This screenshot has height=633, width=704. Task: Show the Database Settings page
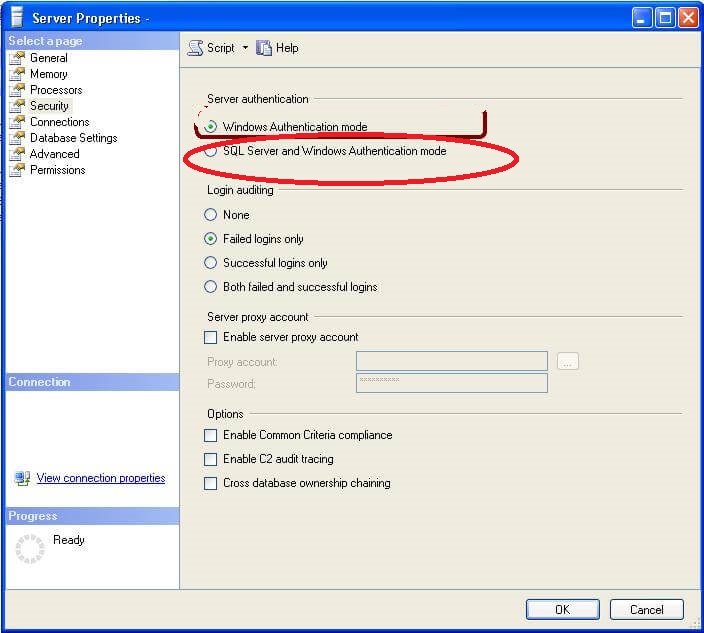coord(74,138)
